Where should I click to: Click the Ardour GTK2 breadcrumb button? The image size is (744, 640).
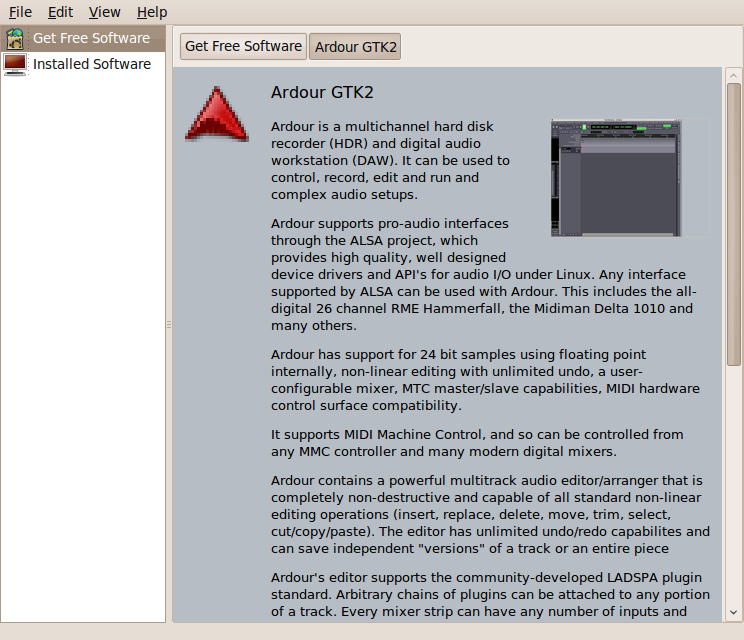click(x=355, y=47)
